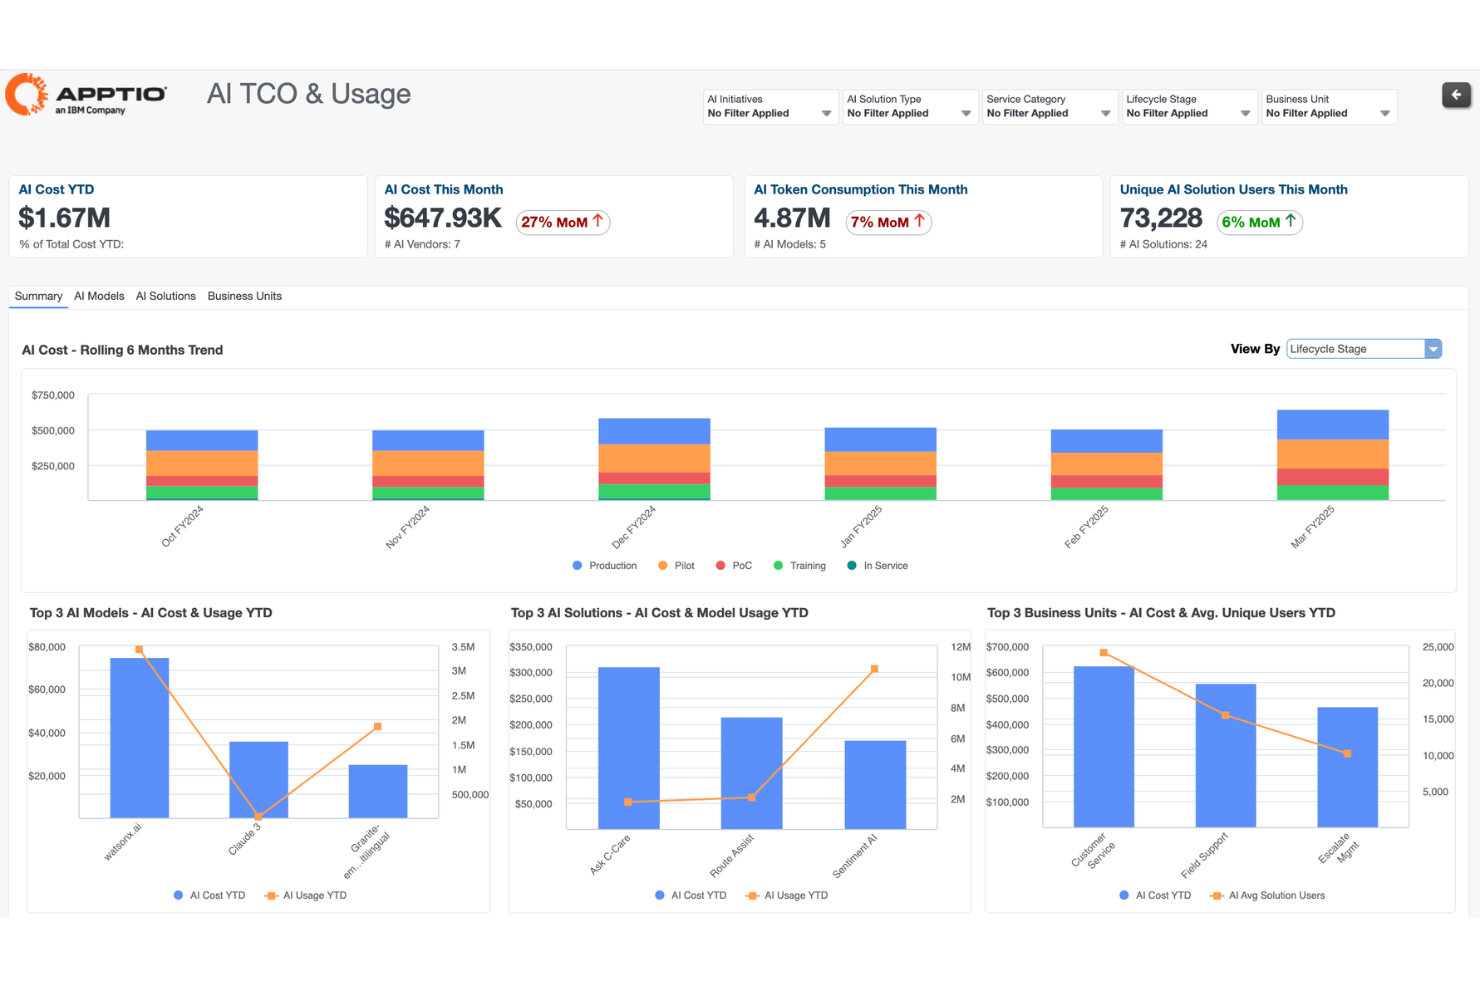The height and width of the screenshot is (987, 1480).
Task: Click the 'AI TCO & Usage' page title
Action: [x=309, y=94]
